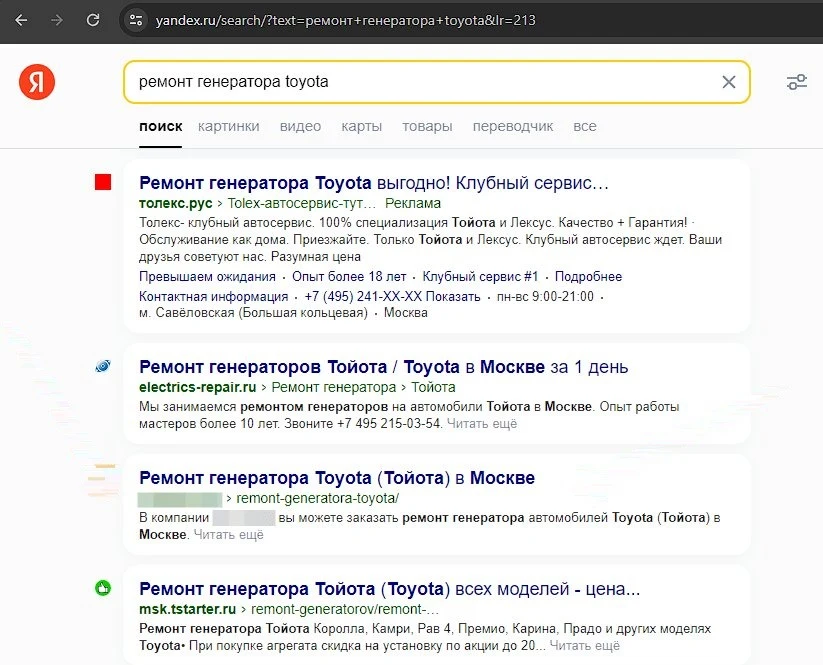Open site information icon in address bar
The height and width of the screenshot is (665, 823).
[x=136, y=20]
